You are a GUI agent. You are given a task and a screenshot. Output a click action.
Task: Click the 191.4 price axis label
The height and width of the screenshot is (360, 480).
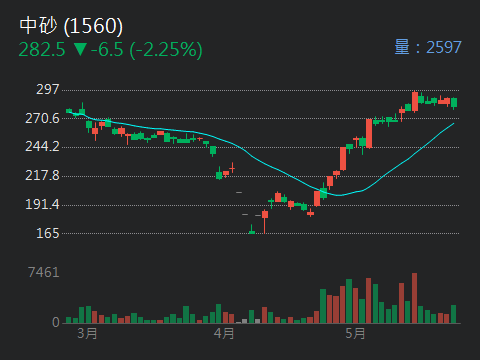tap(42, 204)
